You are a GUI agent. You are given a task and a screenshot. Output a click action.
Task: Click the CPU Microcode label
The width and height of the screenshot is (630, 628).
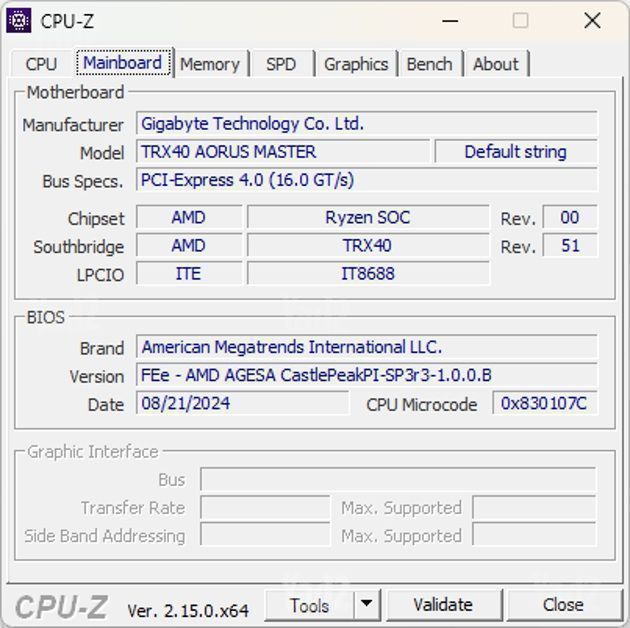[422, 404]
